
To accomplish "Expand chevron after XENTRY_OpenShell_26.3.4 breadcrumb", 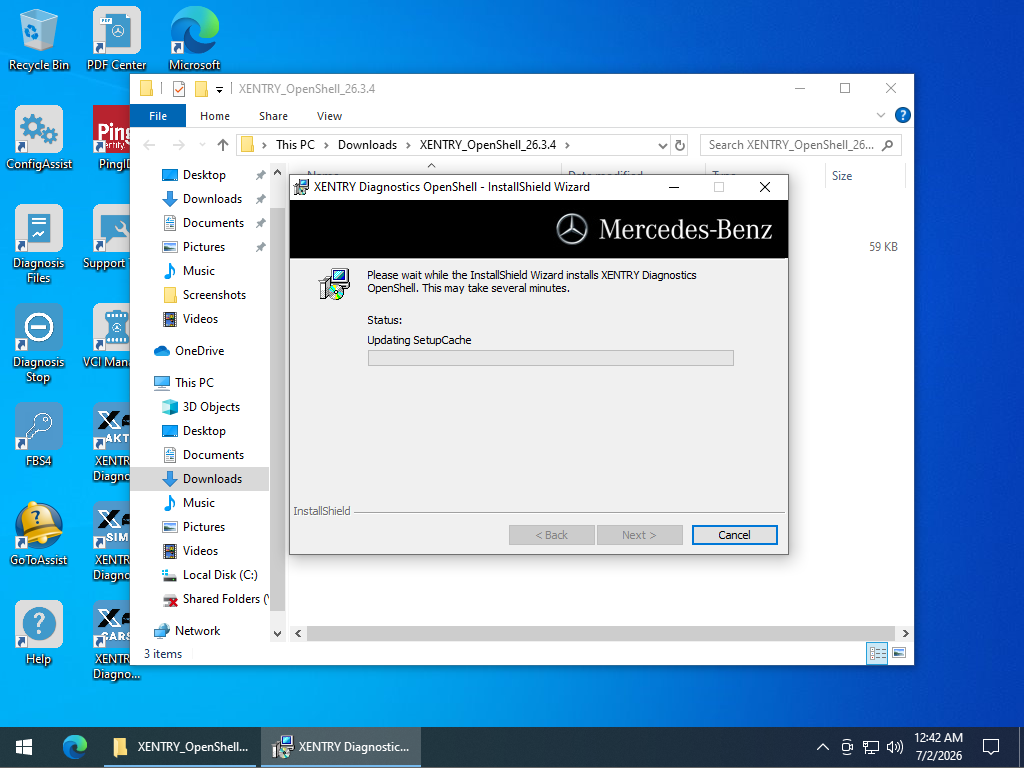I will click(x=567, y=145).
